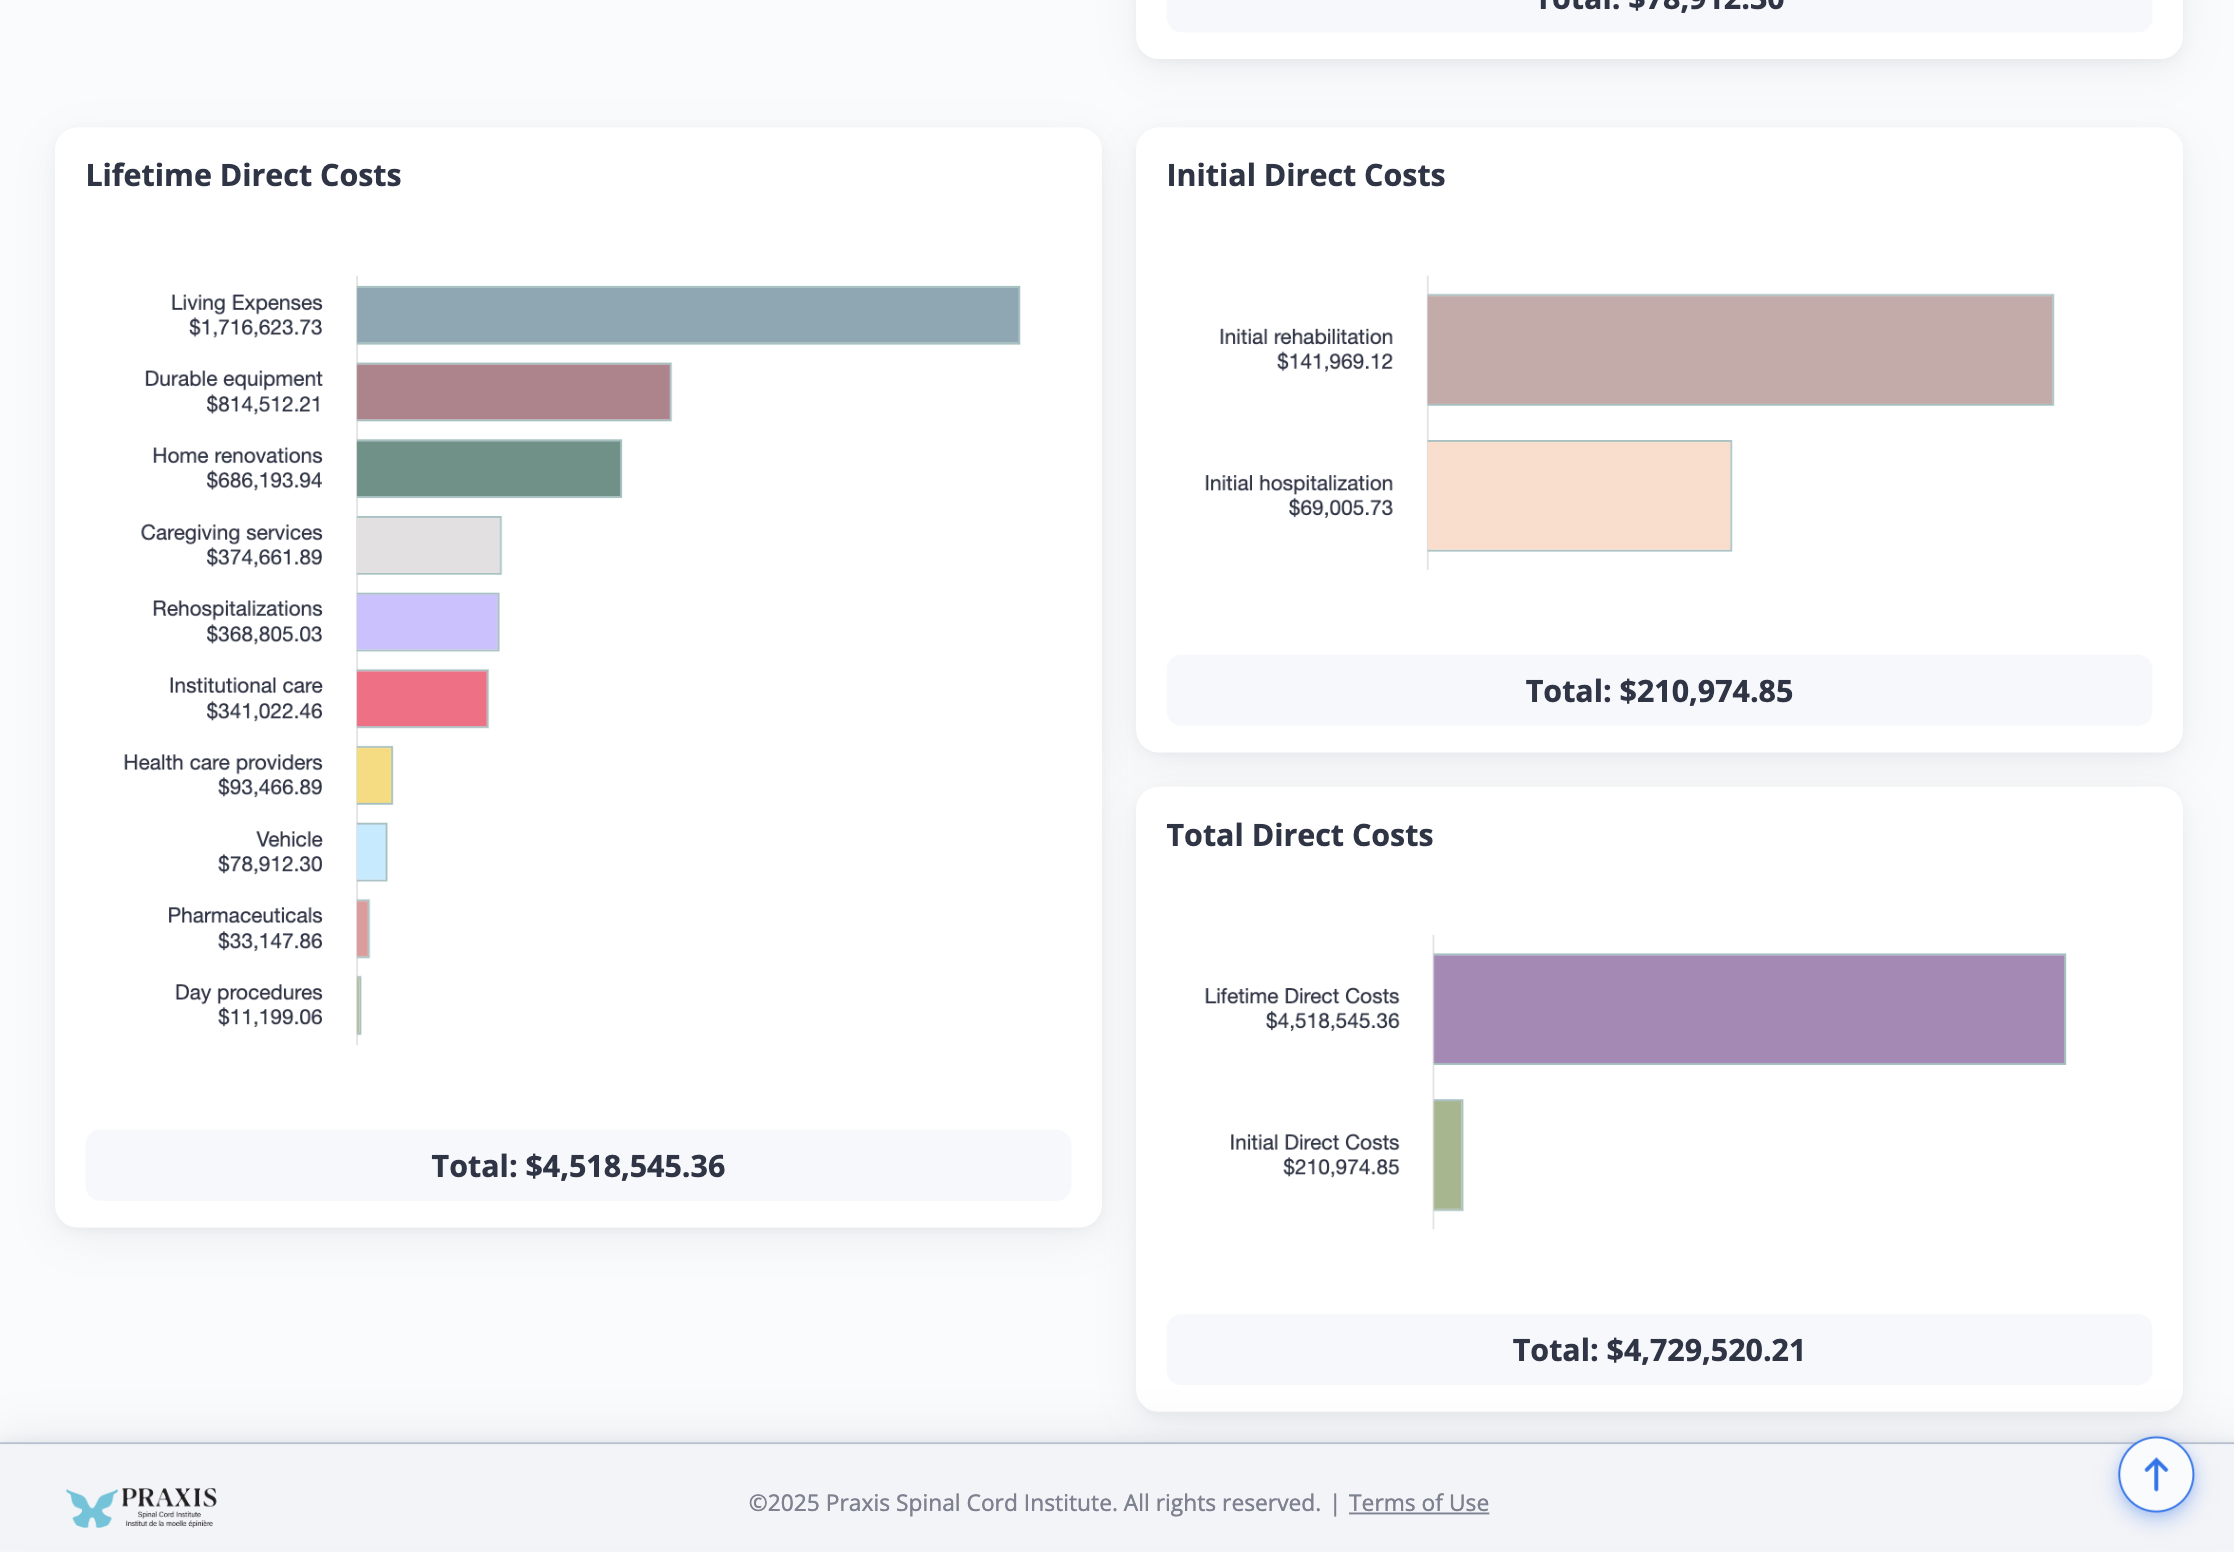Click the 'Lifetime Direct Costs' card heading
Image resolution: width=2234 pixels, height=1552 pixels.
point(243,175)
